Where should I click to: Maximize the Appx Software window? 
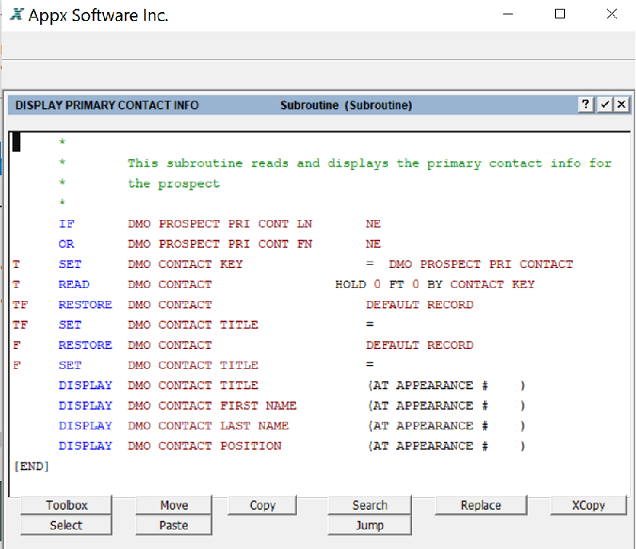(560, 14)
